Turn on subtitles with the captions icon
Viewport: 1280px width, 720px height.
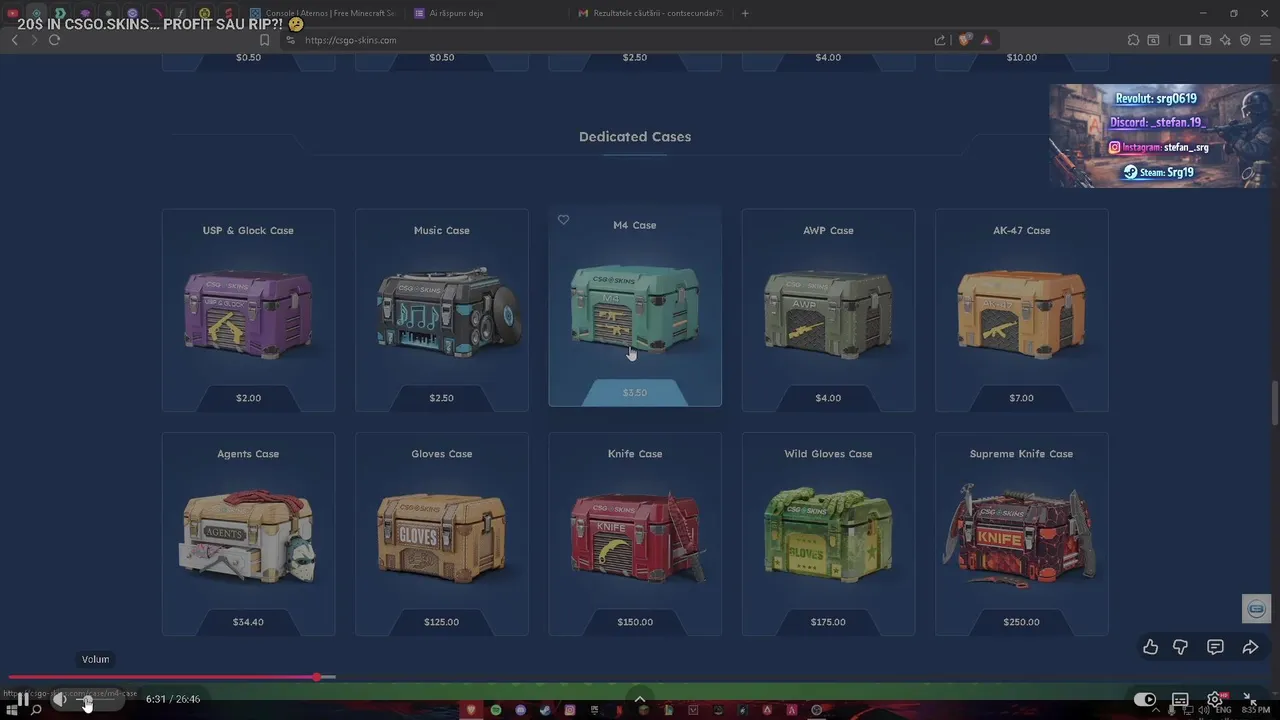(1180, 699)
